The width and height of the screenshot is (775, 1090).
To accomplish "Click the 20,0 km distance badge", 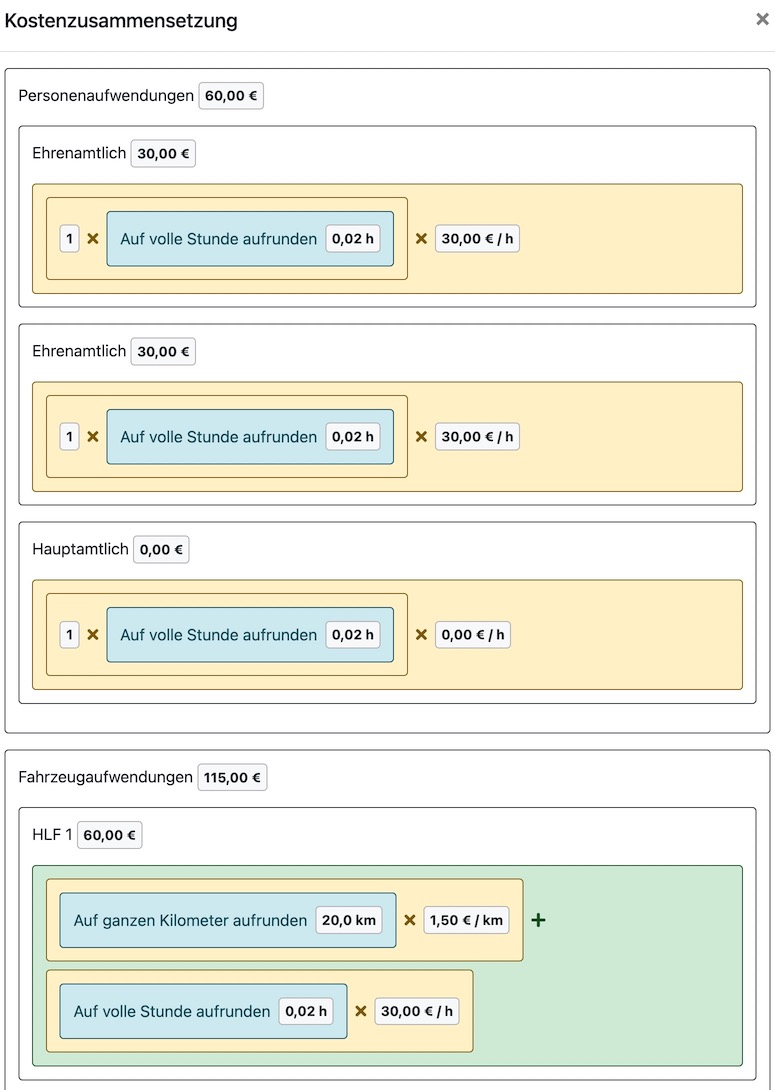I will click(349, 920).
